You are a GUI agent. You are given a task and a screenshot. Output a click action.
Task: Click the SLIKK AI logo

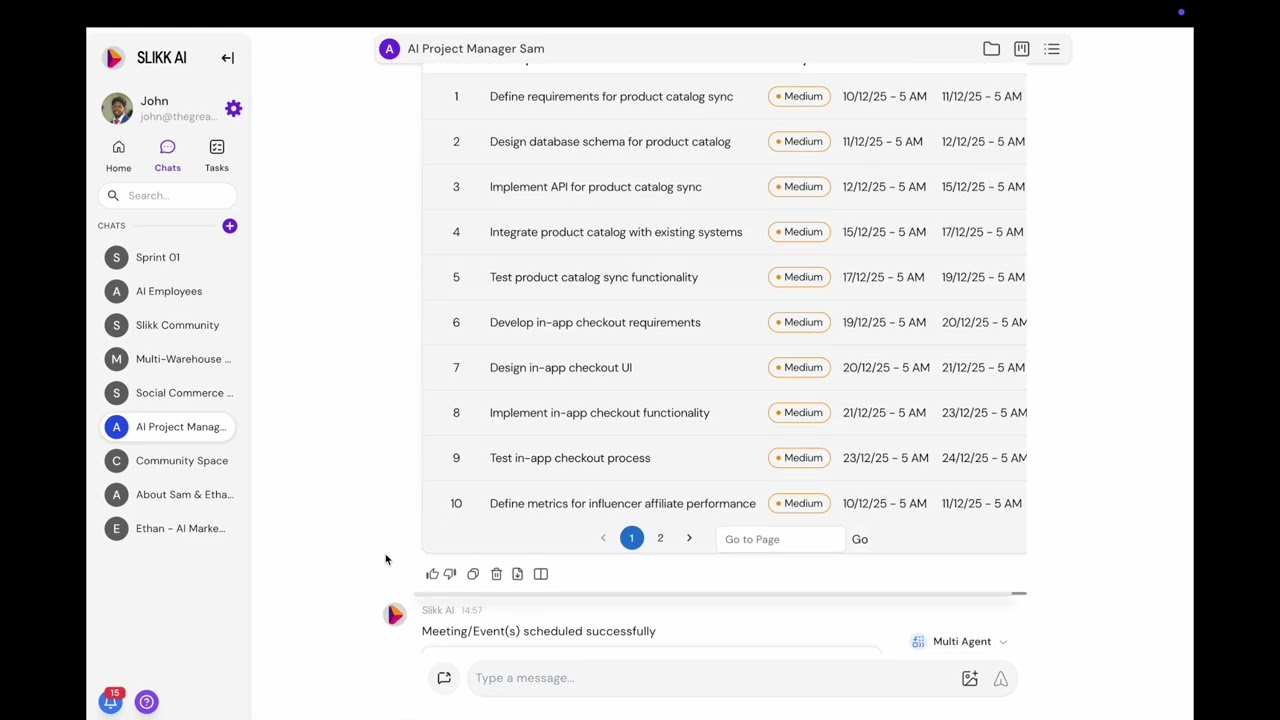tap(145, 58)
